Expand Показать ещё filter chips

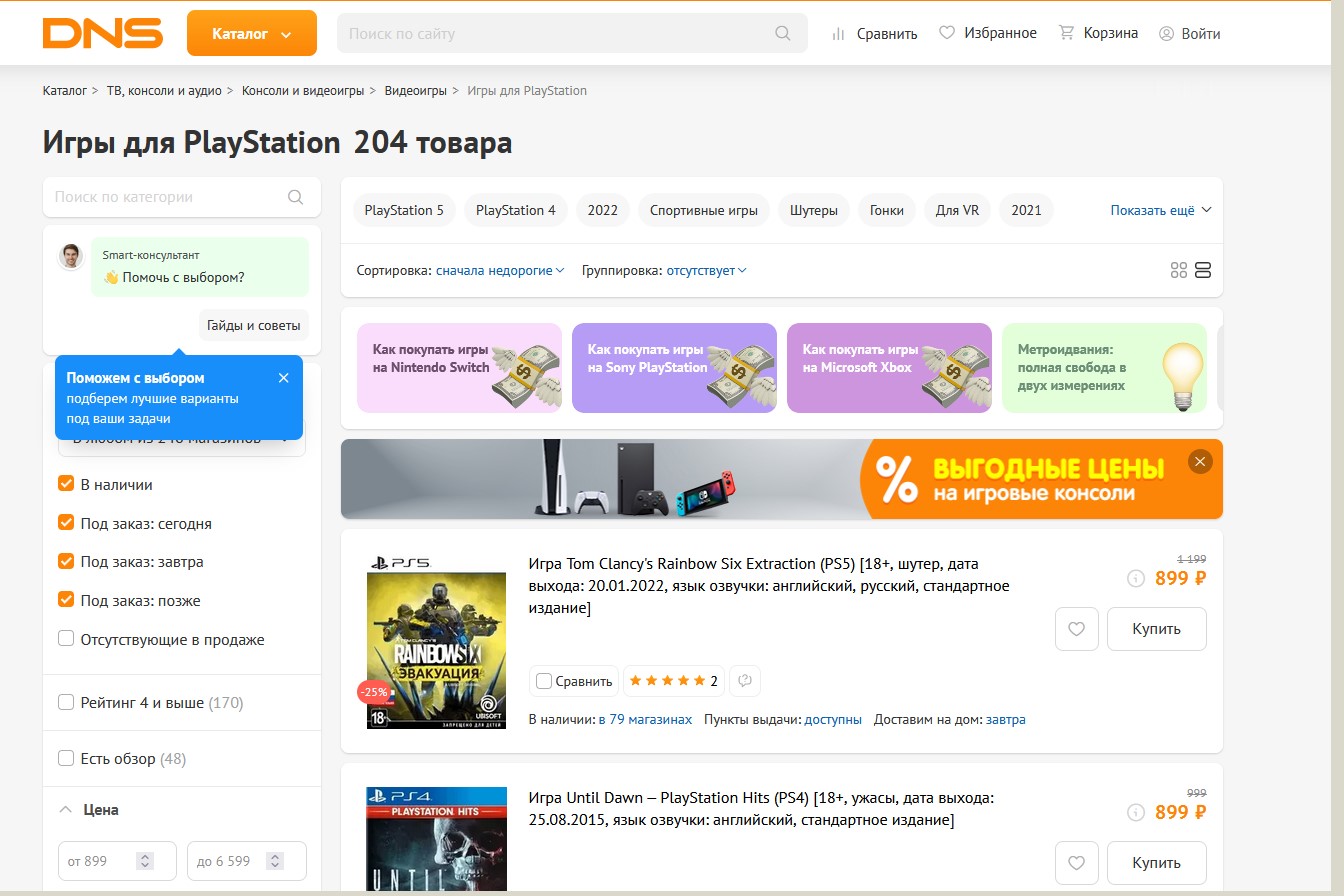click(1161, 210)
